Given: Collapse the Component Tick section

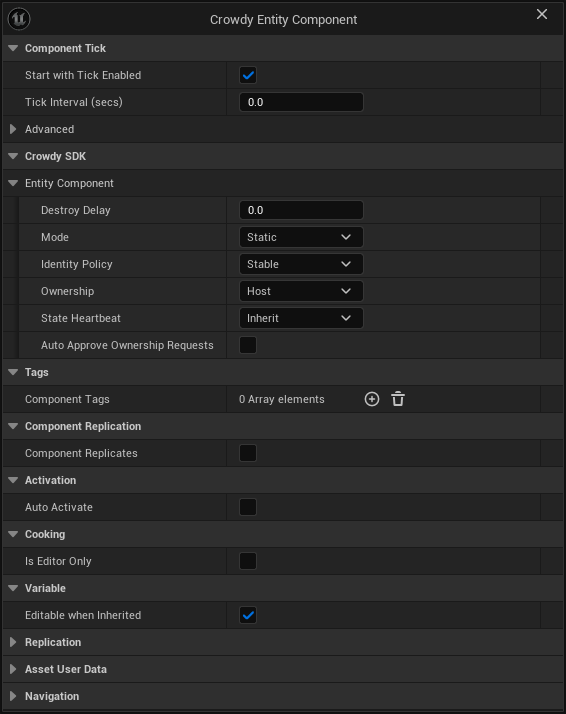Looking at the screenshot, I should pos(13,48).
